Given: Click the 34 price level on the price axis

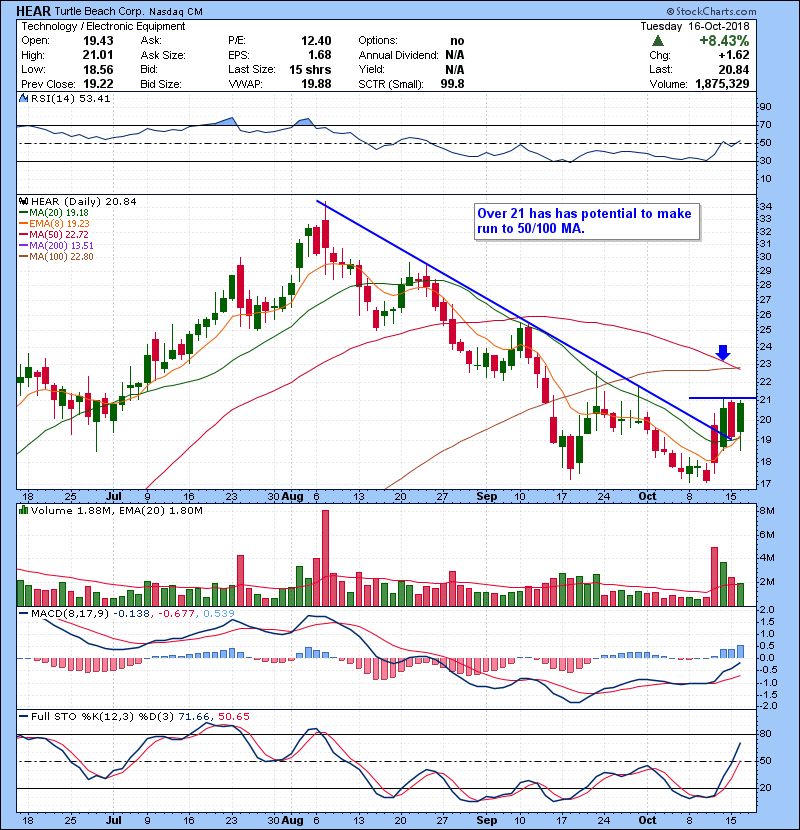Looking at the screenshot, I should pyautogui.click(x=766, y=206).
